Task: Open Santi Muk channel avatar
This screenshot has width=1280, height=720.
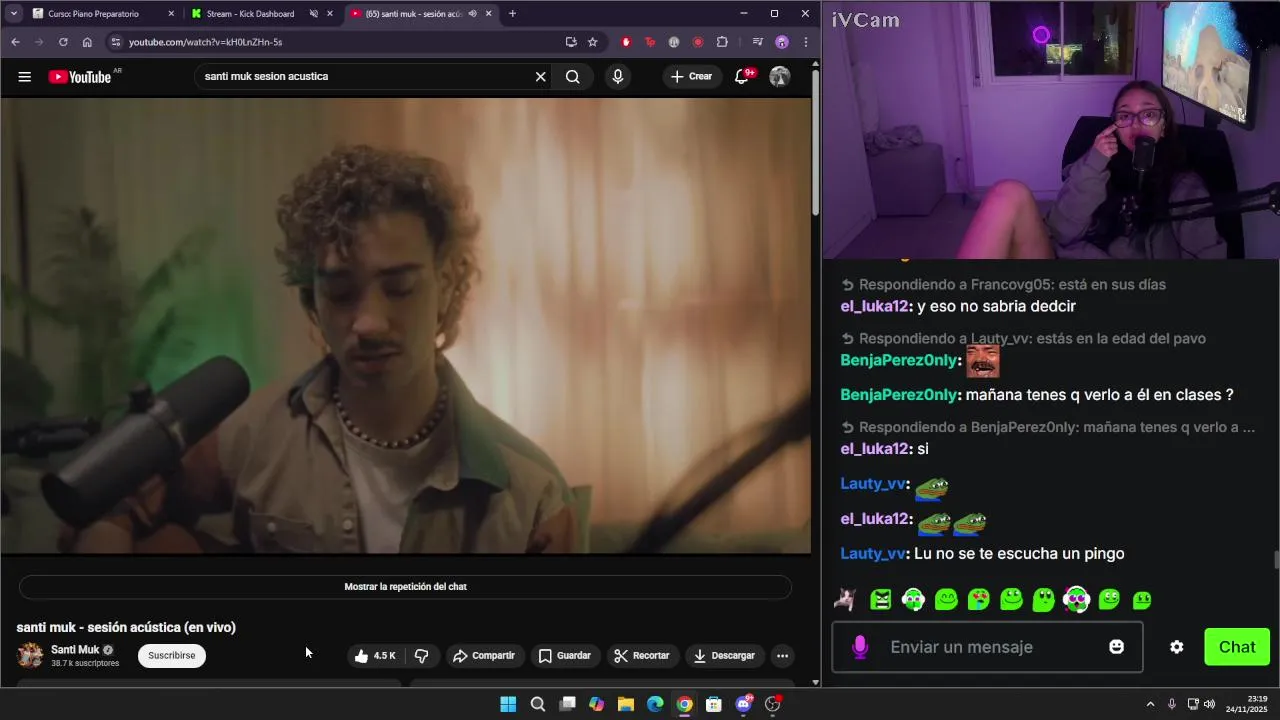Action: point(31,655)
